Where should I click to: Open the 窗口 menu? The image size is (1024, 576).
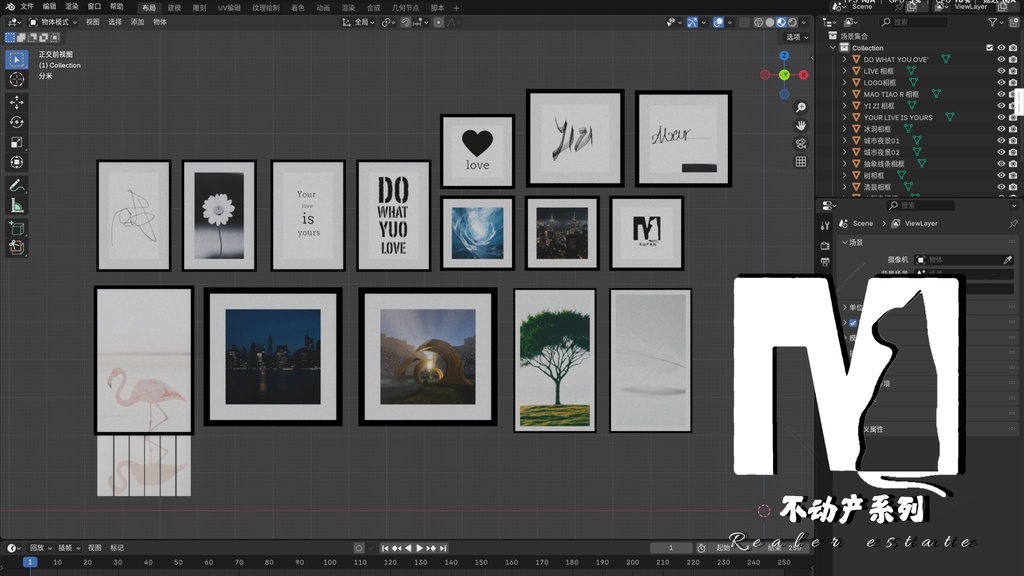[94, 7]
